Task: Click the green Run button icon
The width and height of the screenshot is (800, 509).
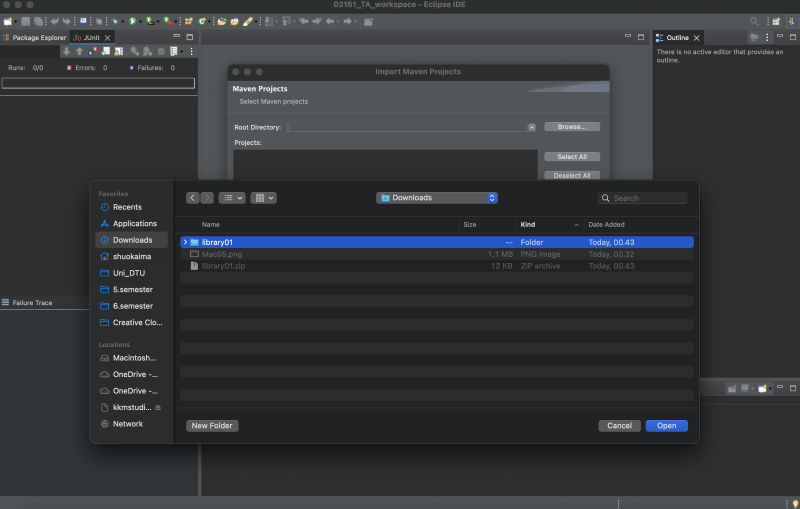Action: (x=132, y=21)
